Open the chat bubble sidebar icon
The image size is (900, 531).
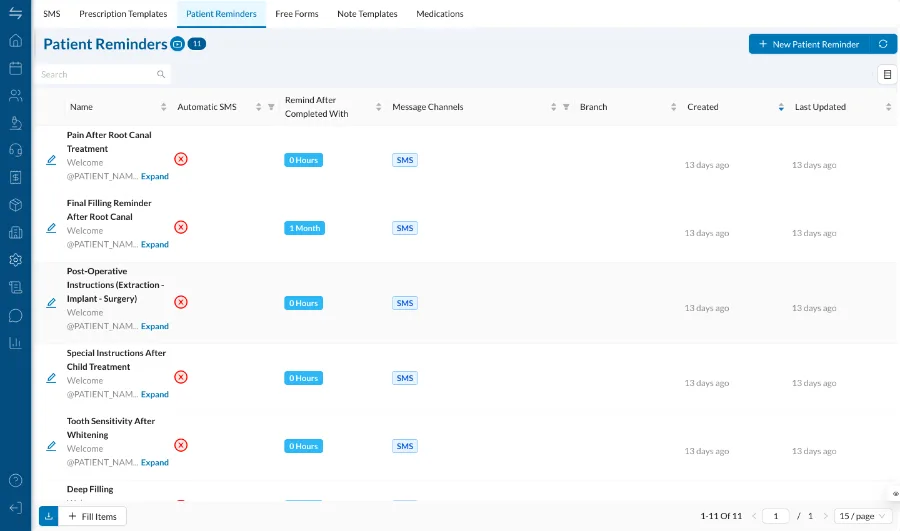[x=15, y=315]
